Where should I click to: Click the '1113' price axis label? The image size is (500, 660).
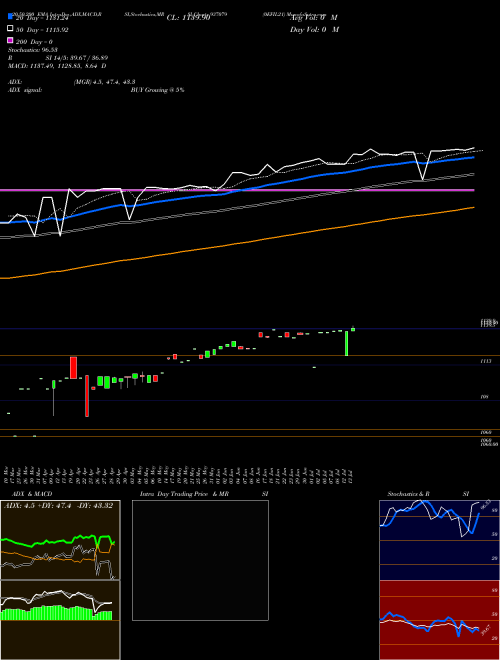(486, 361)
